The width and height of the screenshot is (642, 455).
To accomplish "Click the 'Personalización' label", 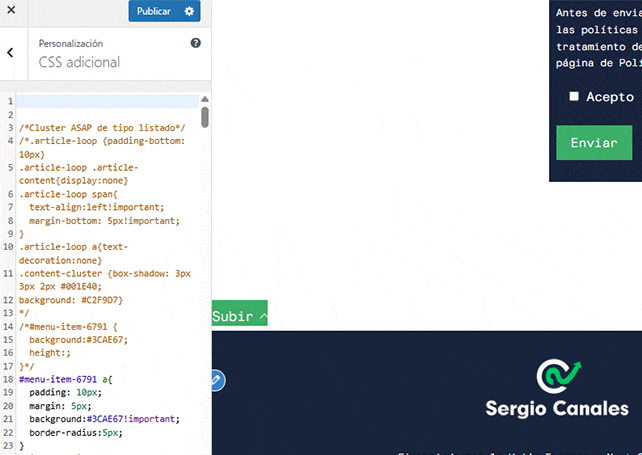I will tap(70, 43).
